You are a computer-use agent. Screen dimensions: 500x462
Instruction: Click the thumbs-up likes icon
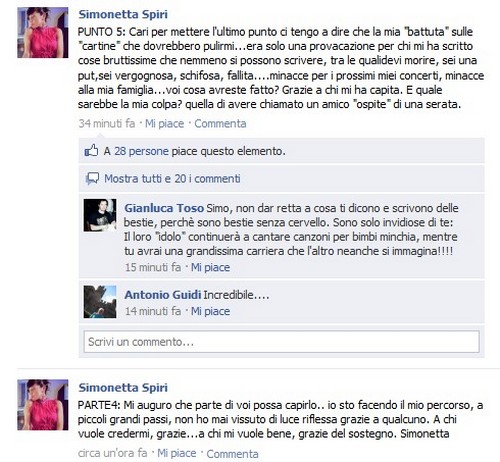click(91, 151)
